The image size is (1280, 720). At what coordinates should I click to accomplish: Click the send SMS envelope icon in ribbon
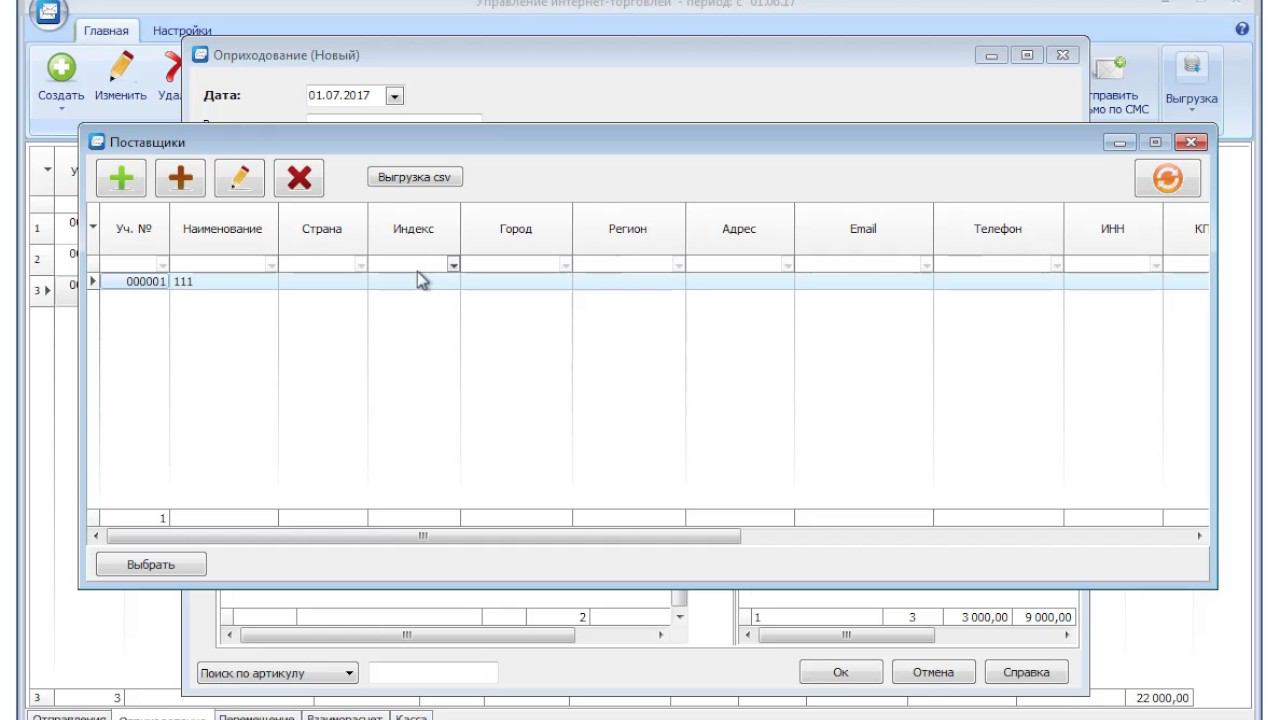[x=1110, y=68]
